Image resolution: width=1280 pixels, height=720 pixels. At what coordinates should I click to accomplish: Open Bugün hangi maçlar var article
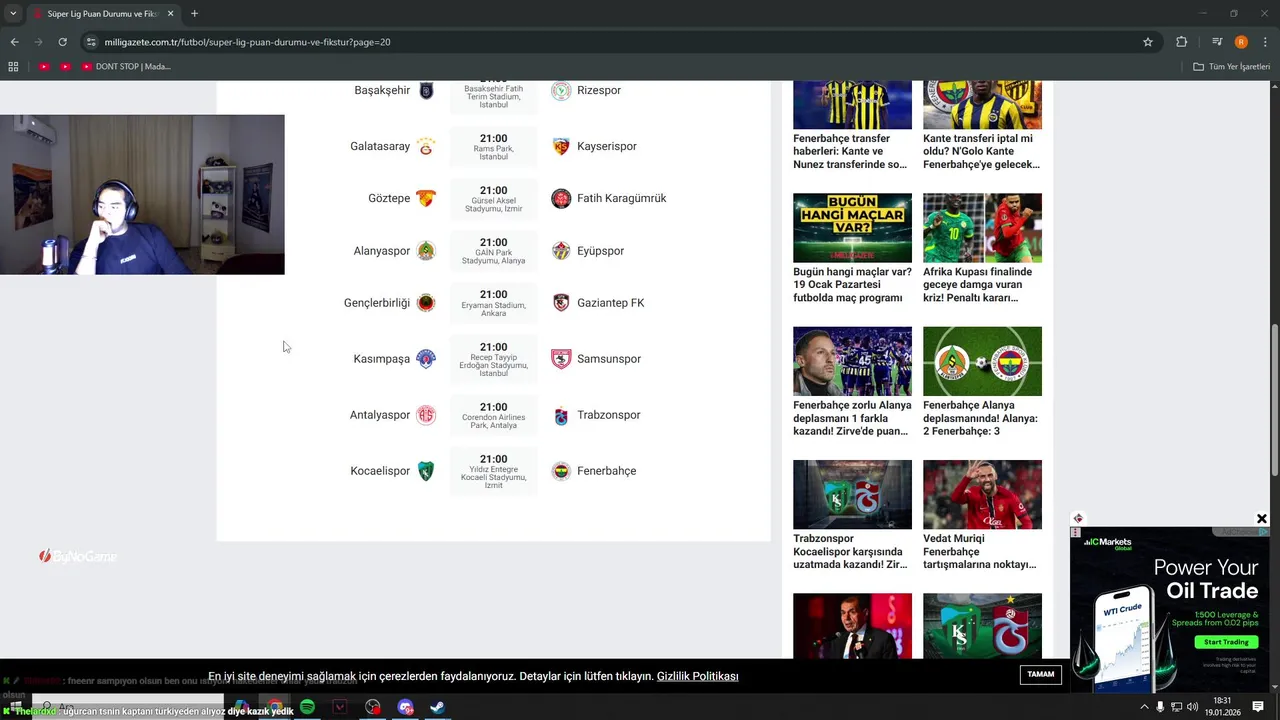pyautogui.click(x=852, y=285)
